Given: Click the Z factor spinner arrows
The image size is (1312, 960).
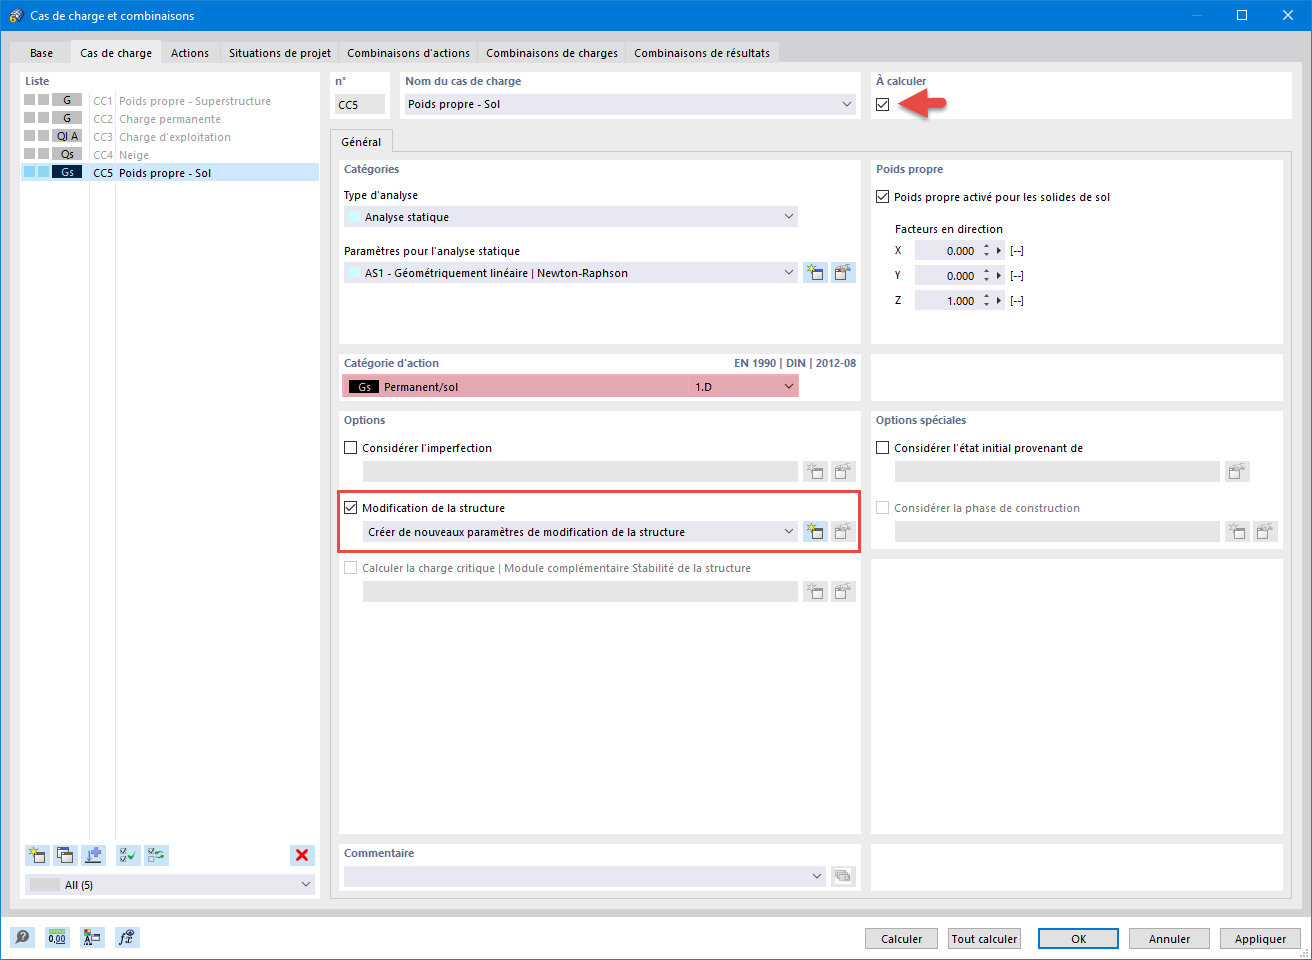Looking at the screenshot, I should [986, 300].
